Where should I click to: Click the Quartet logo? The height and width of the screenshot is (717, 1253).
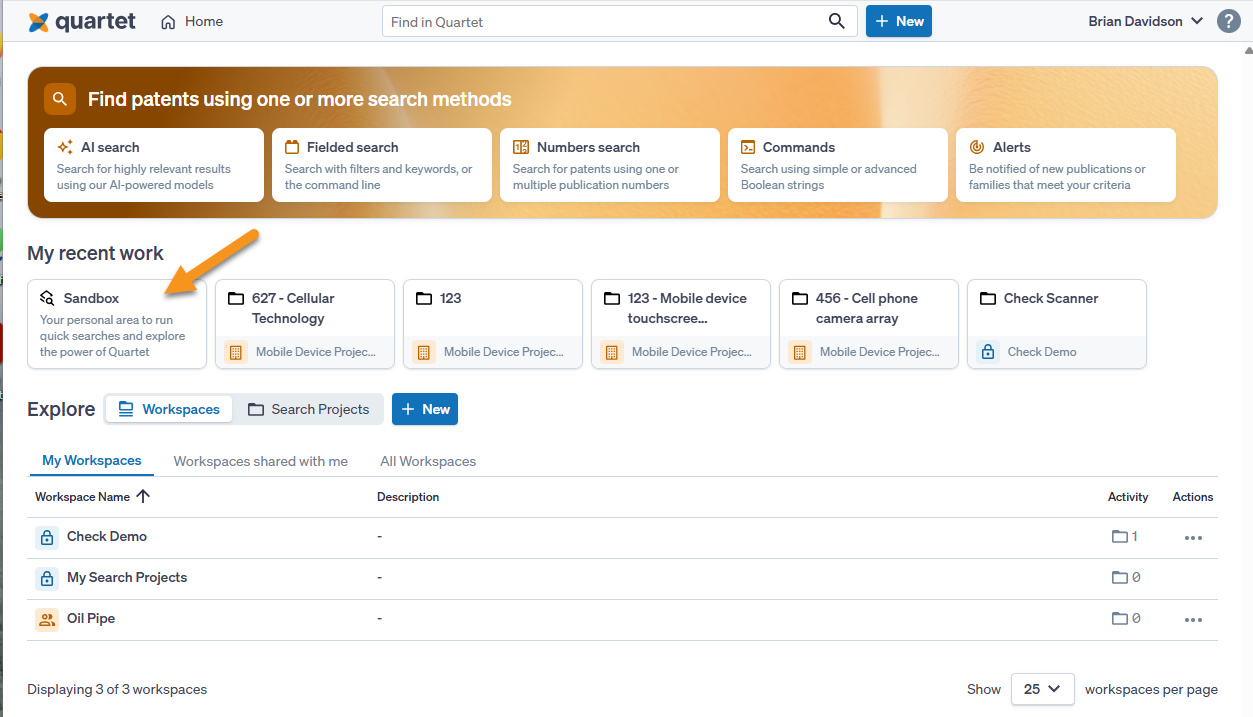(x=81, y=21)
